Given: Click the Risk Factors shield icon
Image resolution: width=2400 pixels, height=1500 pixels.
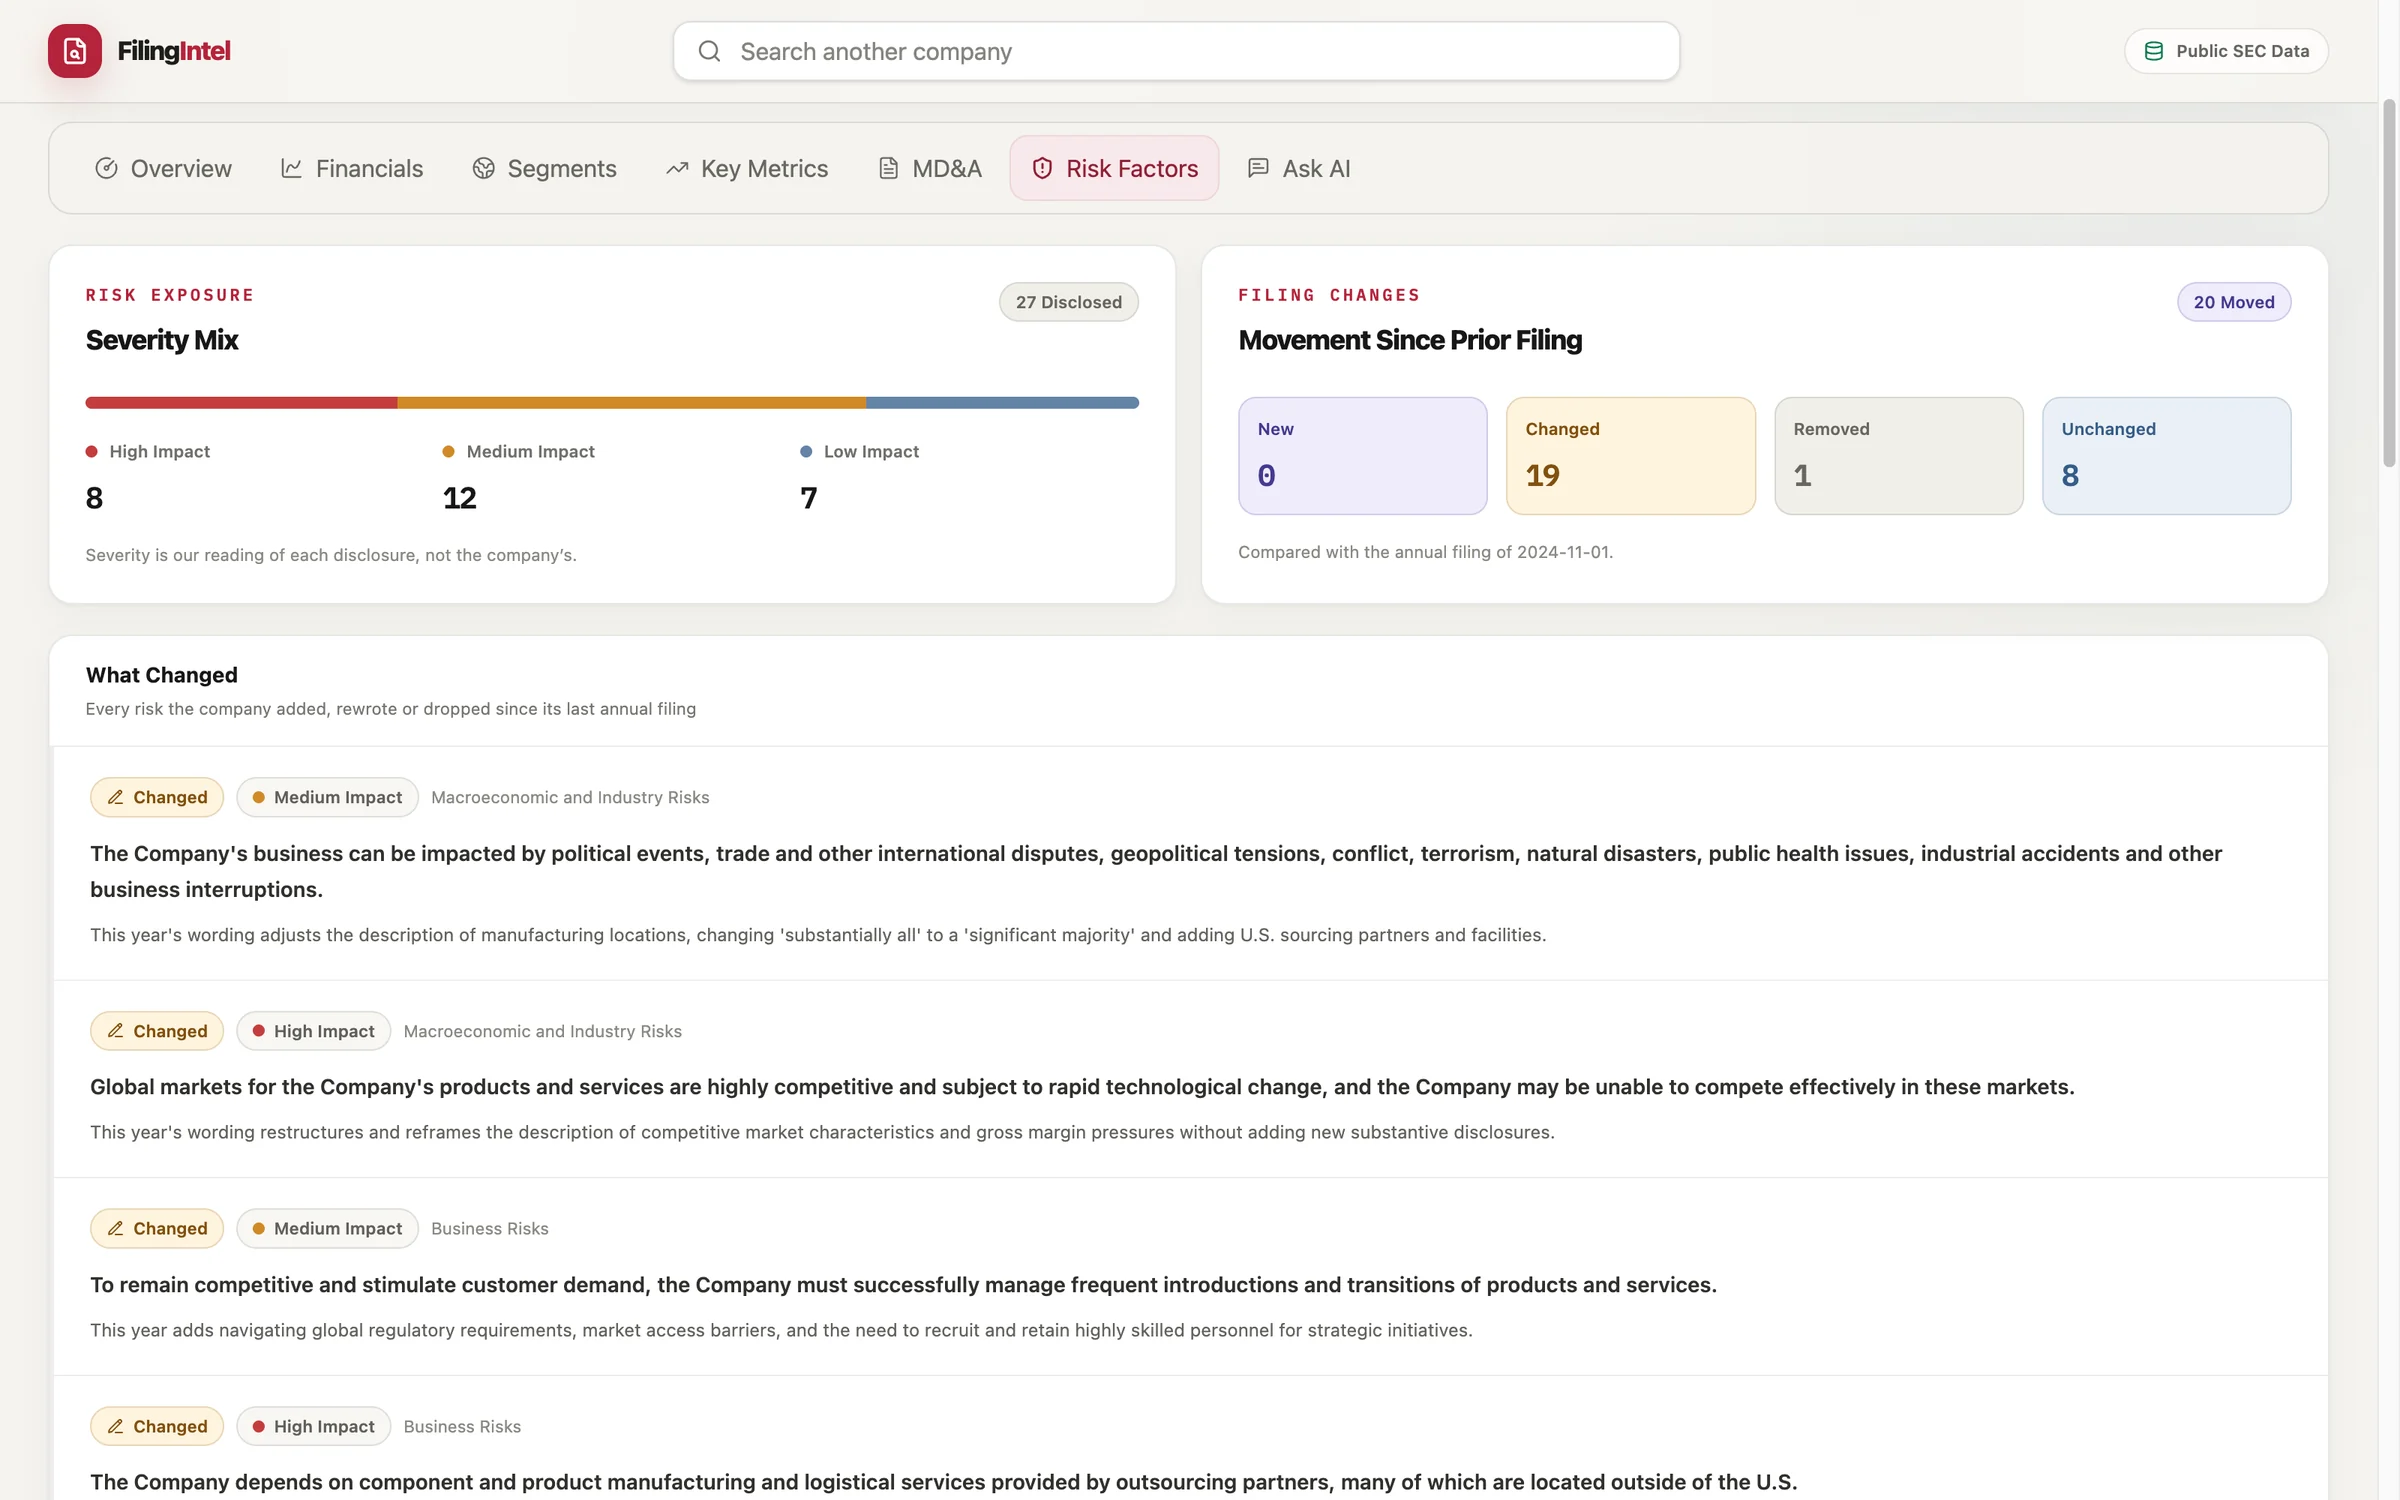Looking at the screenshot, I should (x=1042, y=168).
